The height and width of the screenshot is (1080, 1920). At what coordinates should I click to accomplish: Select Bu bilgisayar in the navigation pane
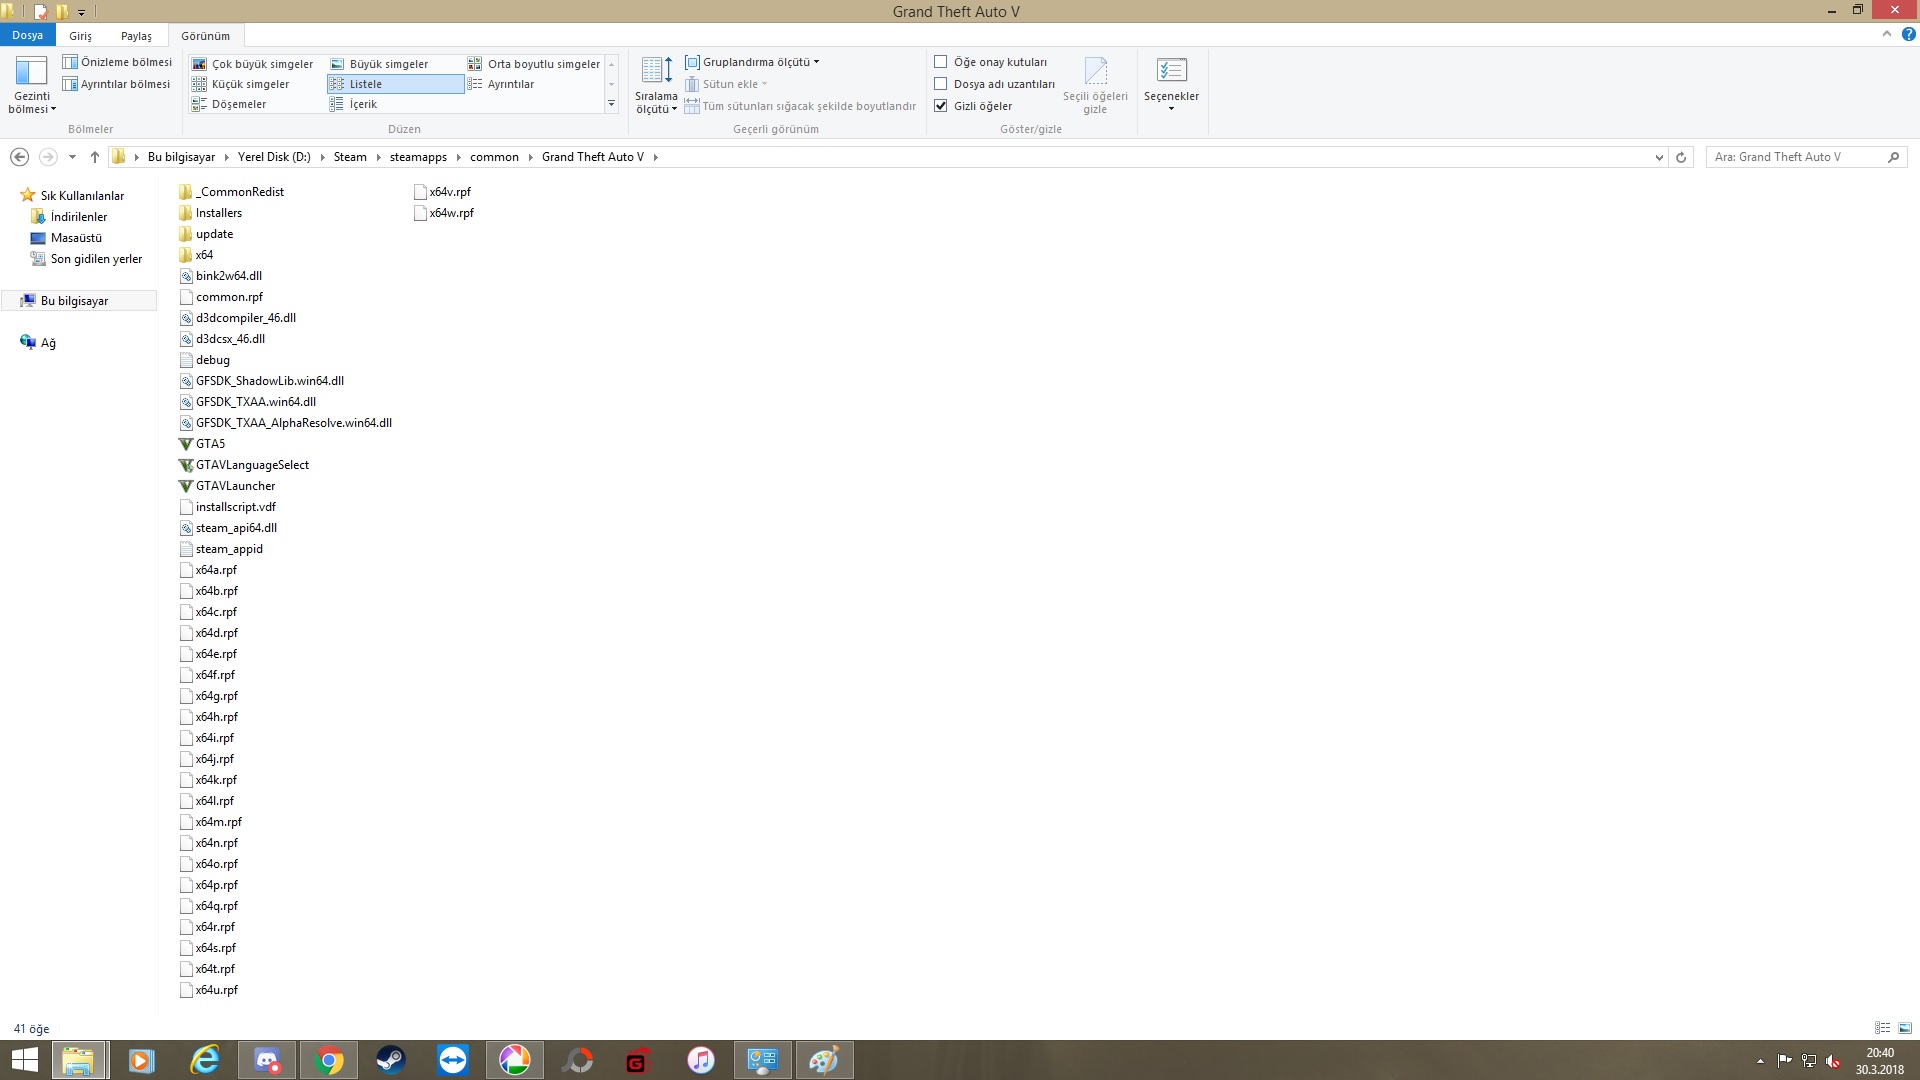80,301
